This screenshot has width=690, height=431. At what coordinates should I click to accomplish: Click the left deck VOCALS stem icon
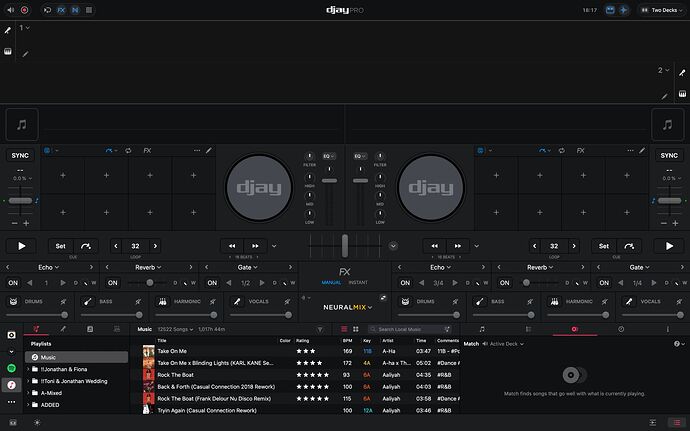(237, 302)
